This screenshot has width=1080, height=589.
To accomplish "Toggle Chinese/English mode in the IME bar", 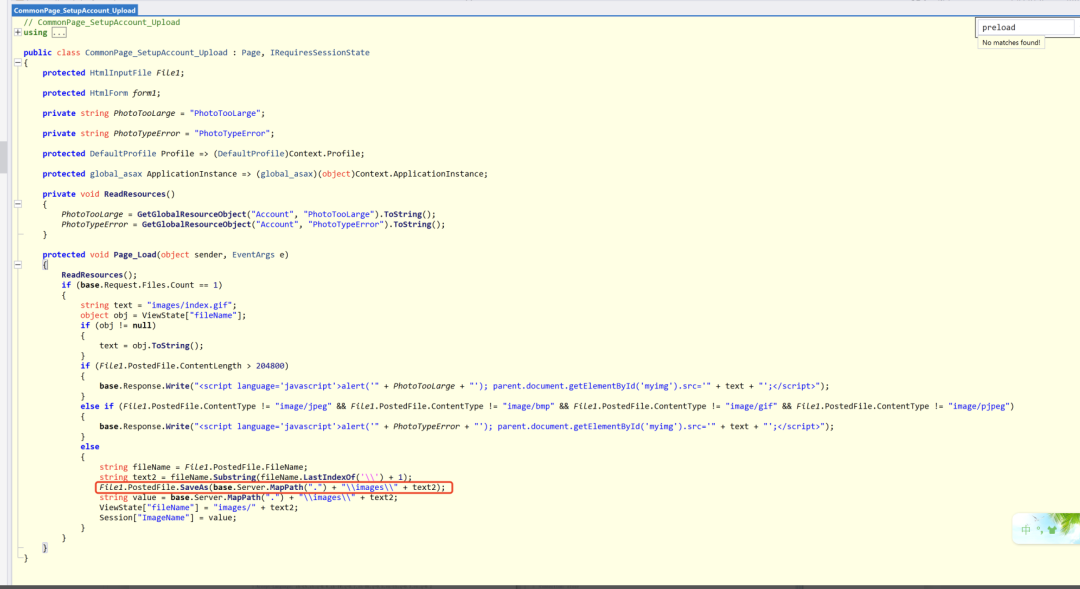I will point(1026,529).
